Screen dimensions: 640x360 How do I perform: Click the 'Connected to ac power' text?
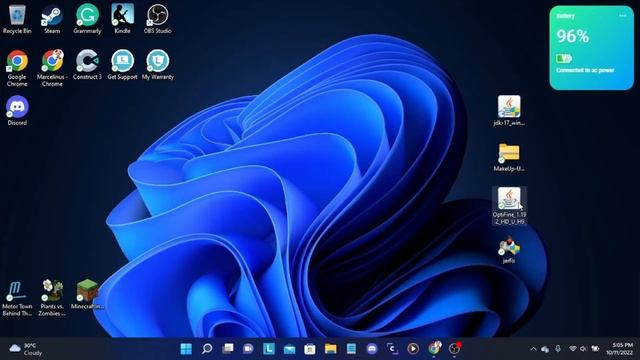(x=585, y=70)
